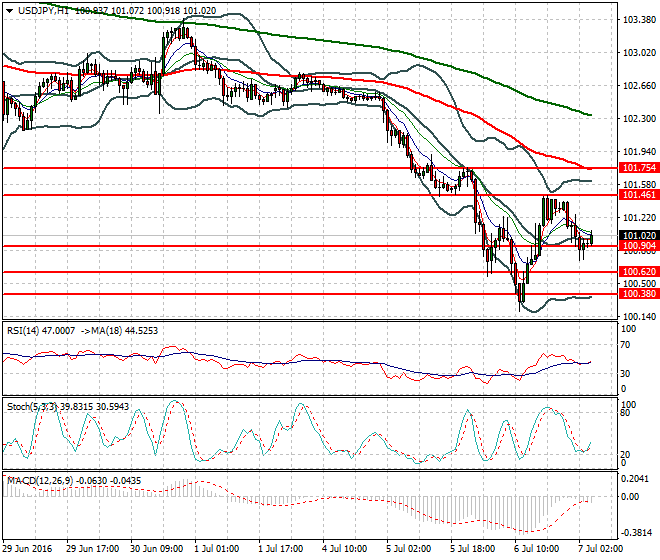Select the MACD scale value 0.2041

click(635, 479)
